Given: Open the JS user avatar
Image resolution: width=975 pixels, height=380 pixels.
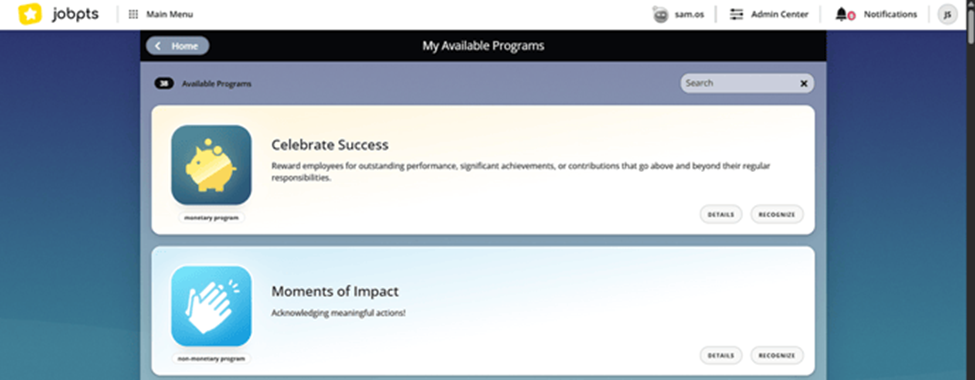Looking at the screenshot, I should (947, 14).
